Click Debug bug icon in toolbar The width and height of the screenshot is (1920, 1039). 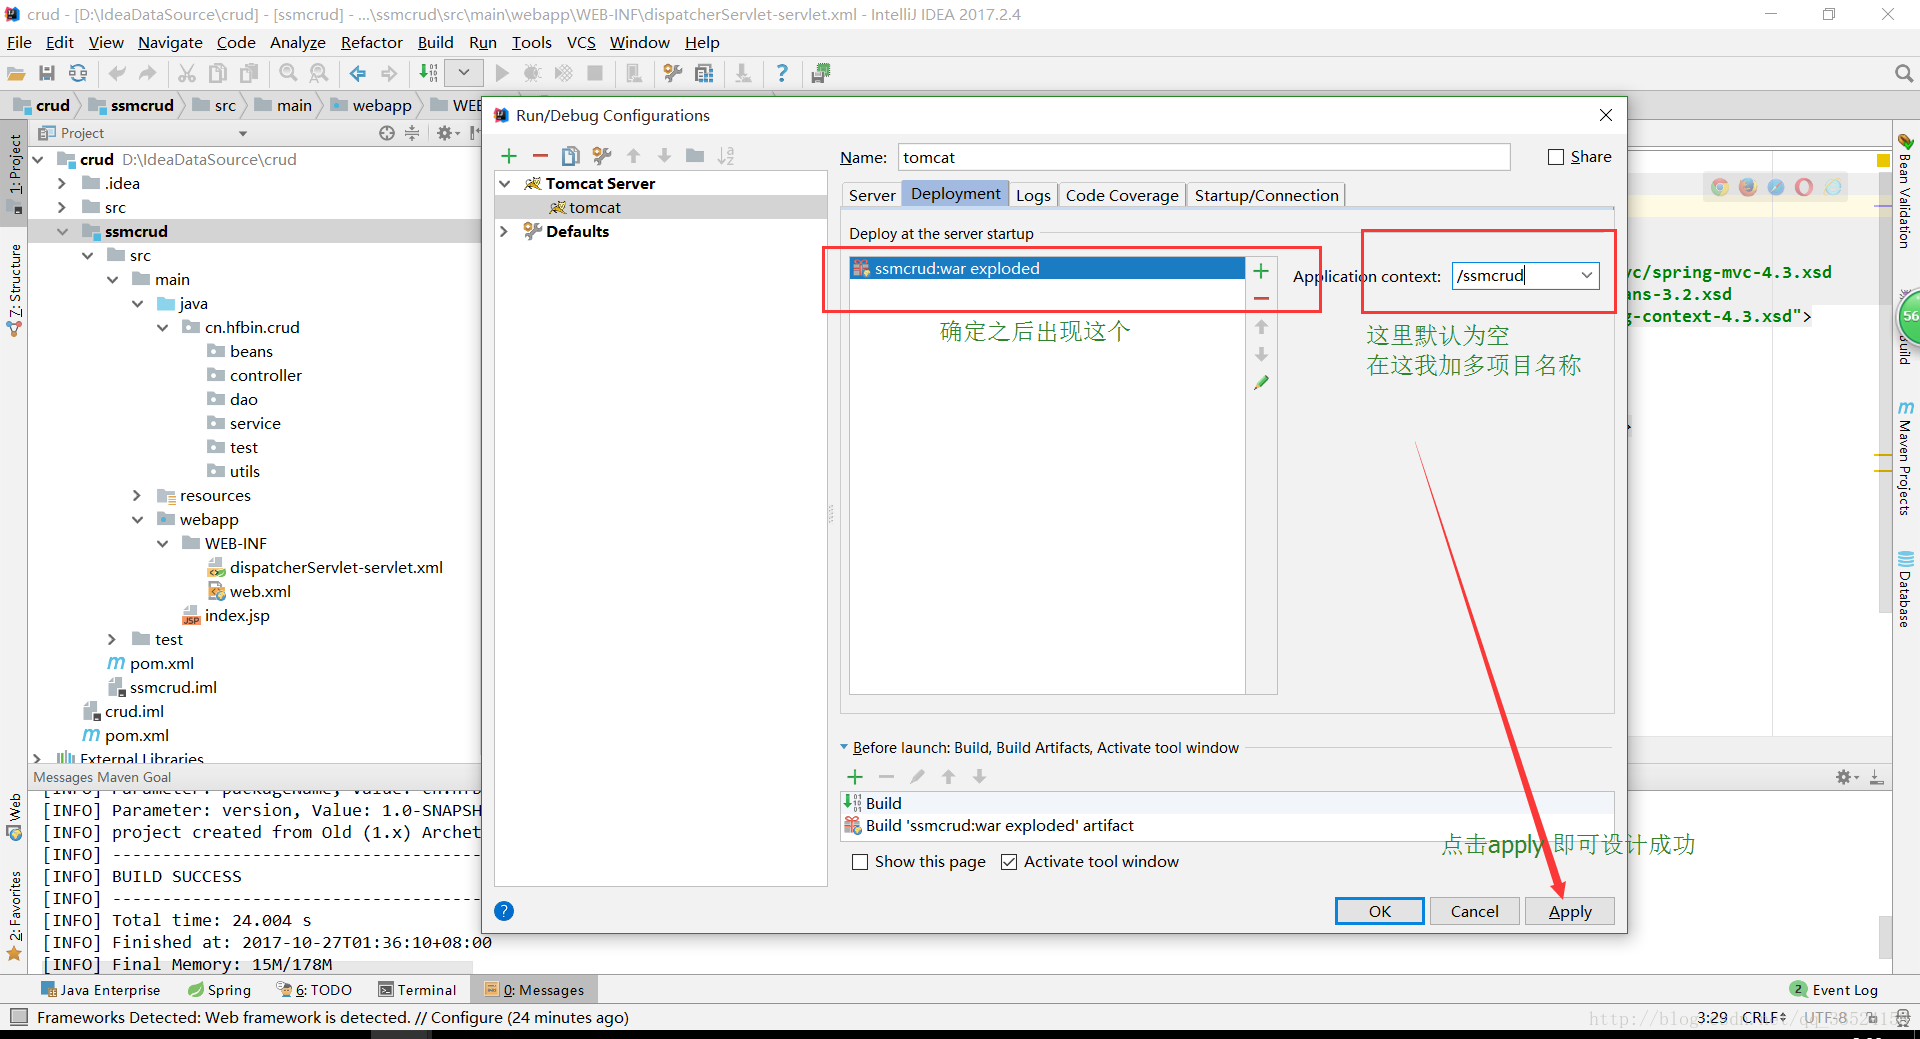click(x=532, y=73)
